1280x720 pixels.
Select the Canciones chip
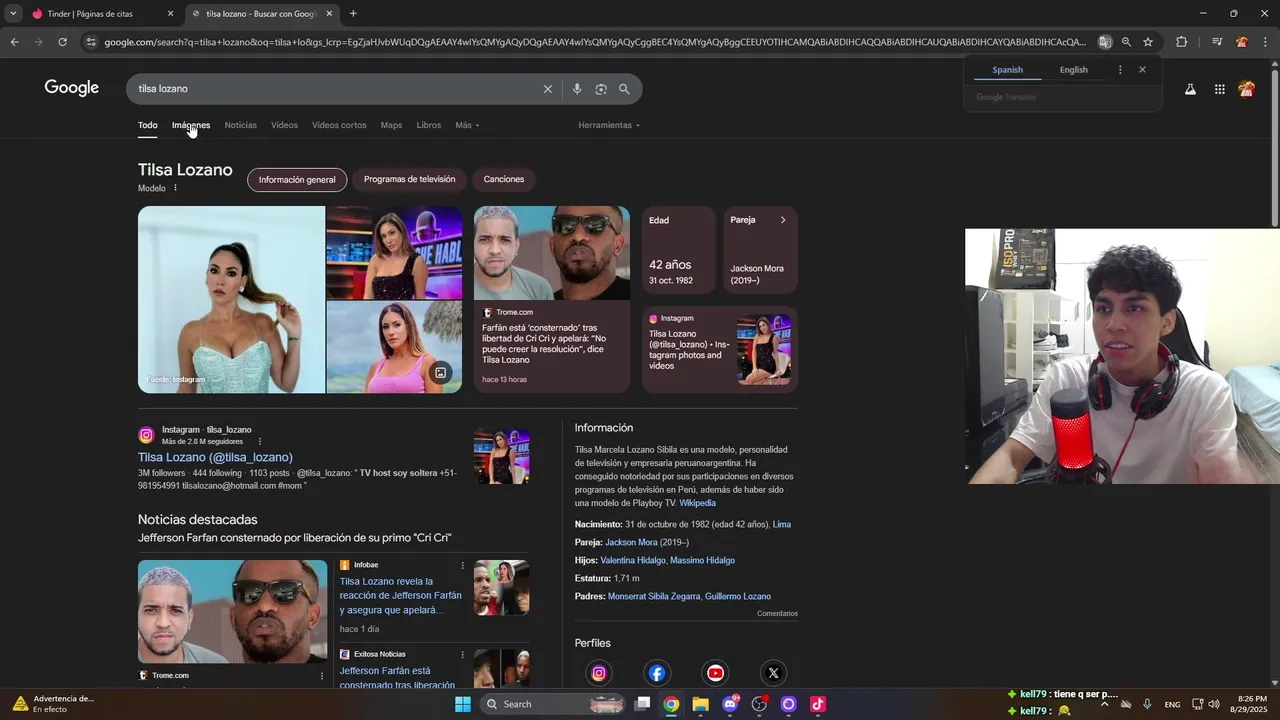pyautogui.click(x=504, y=180)
